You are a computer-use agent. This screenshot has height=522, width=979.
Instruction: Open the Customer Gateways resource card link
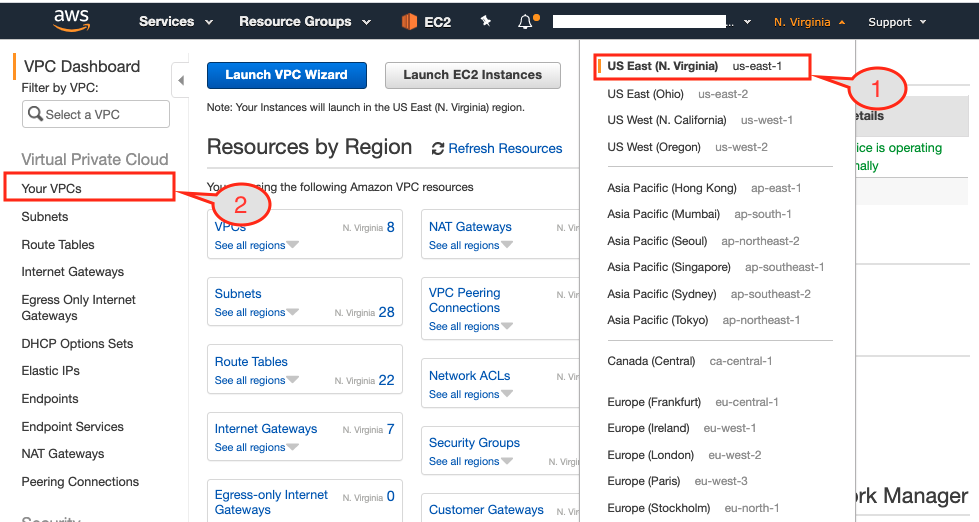click(x=486, y=510)
